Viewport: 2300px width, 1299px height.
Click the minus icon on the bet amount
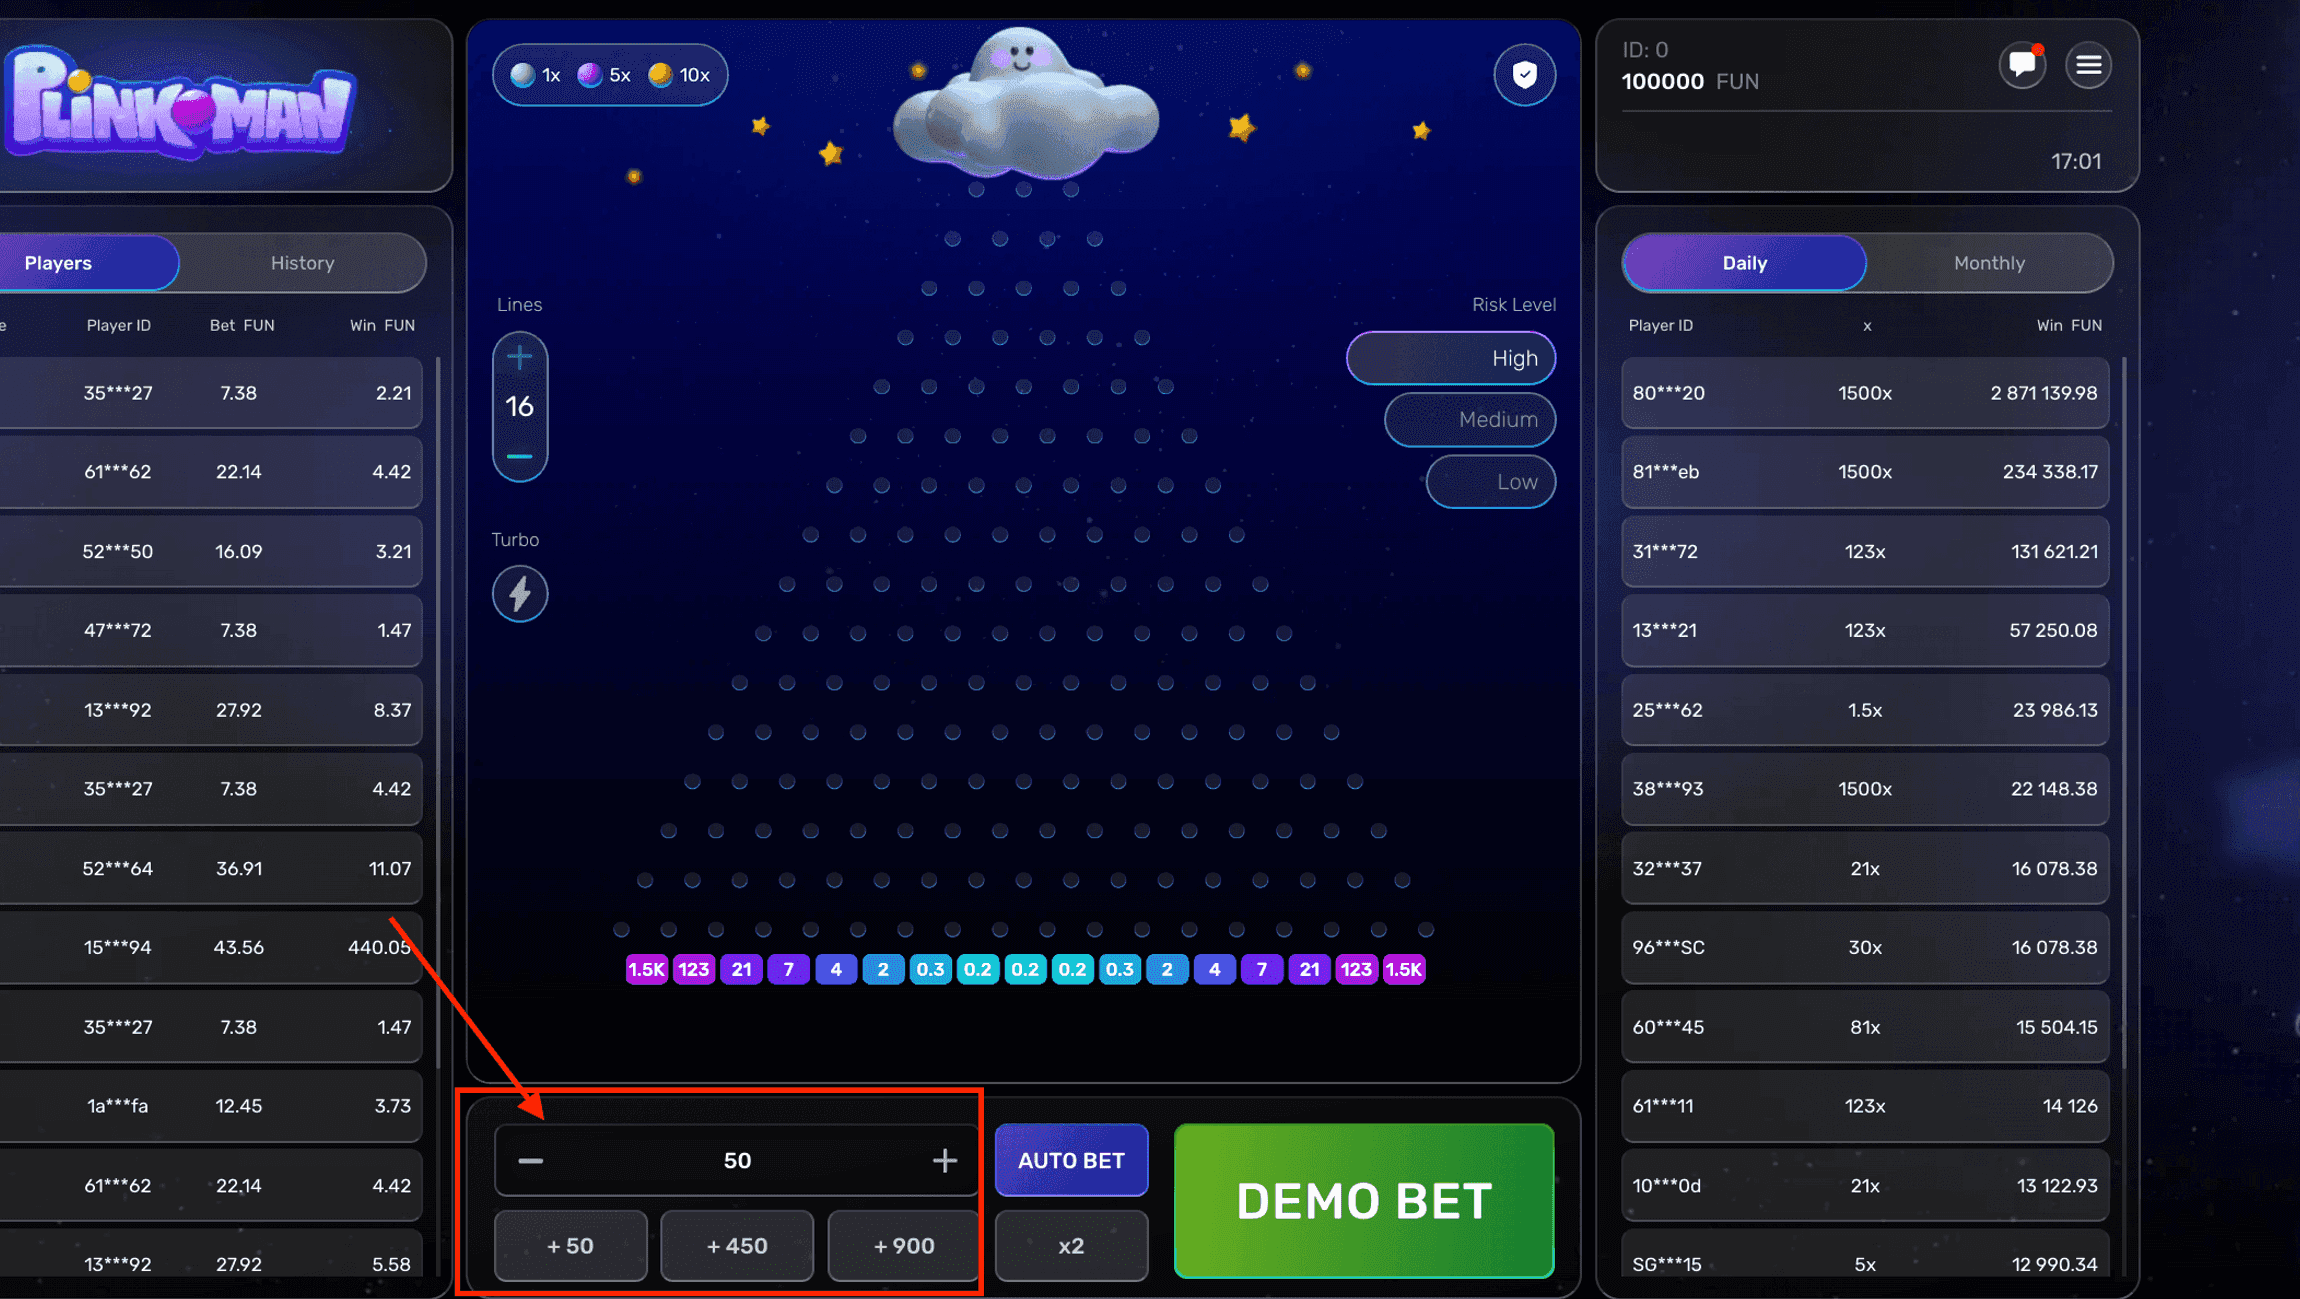[531, 1160]
